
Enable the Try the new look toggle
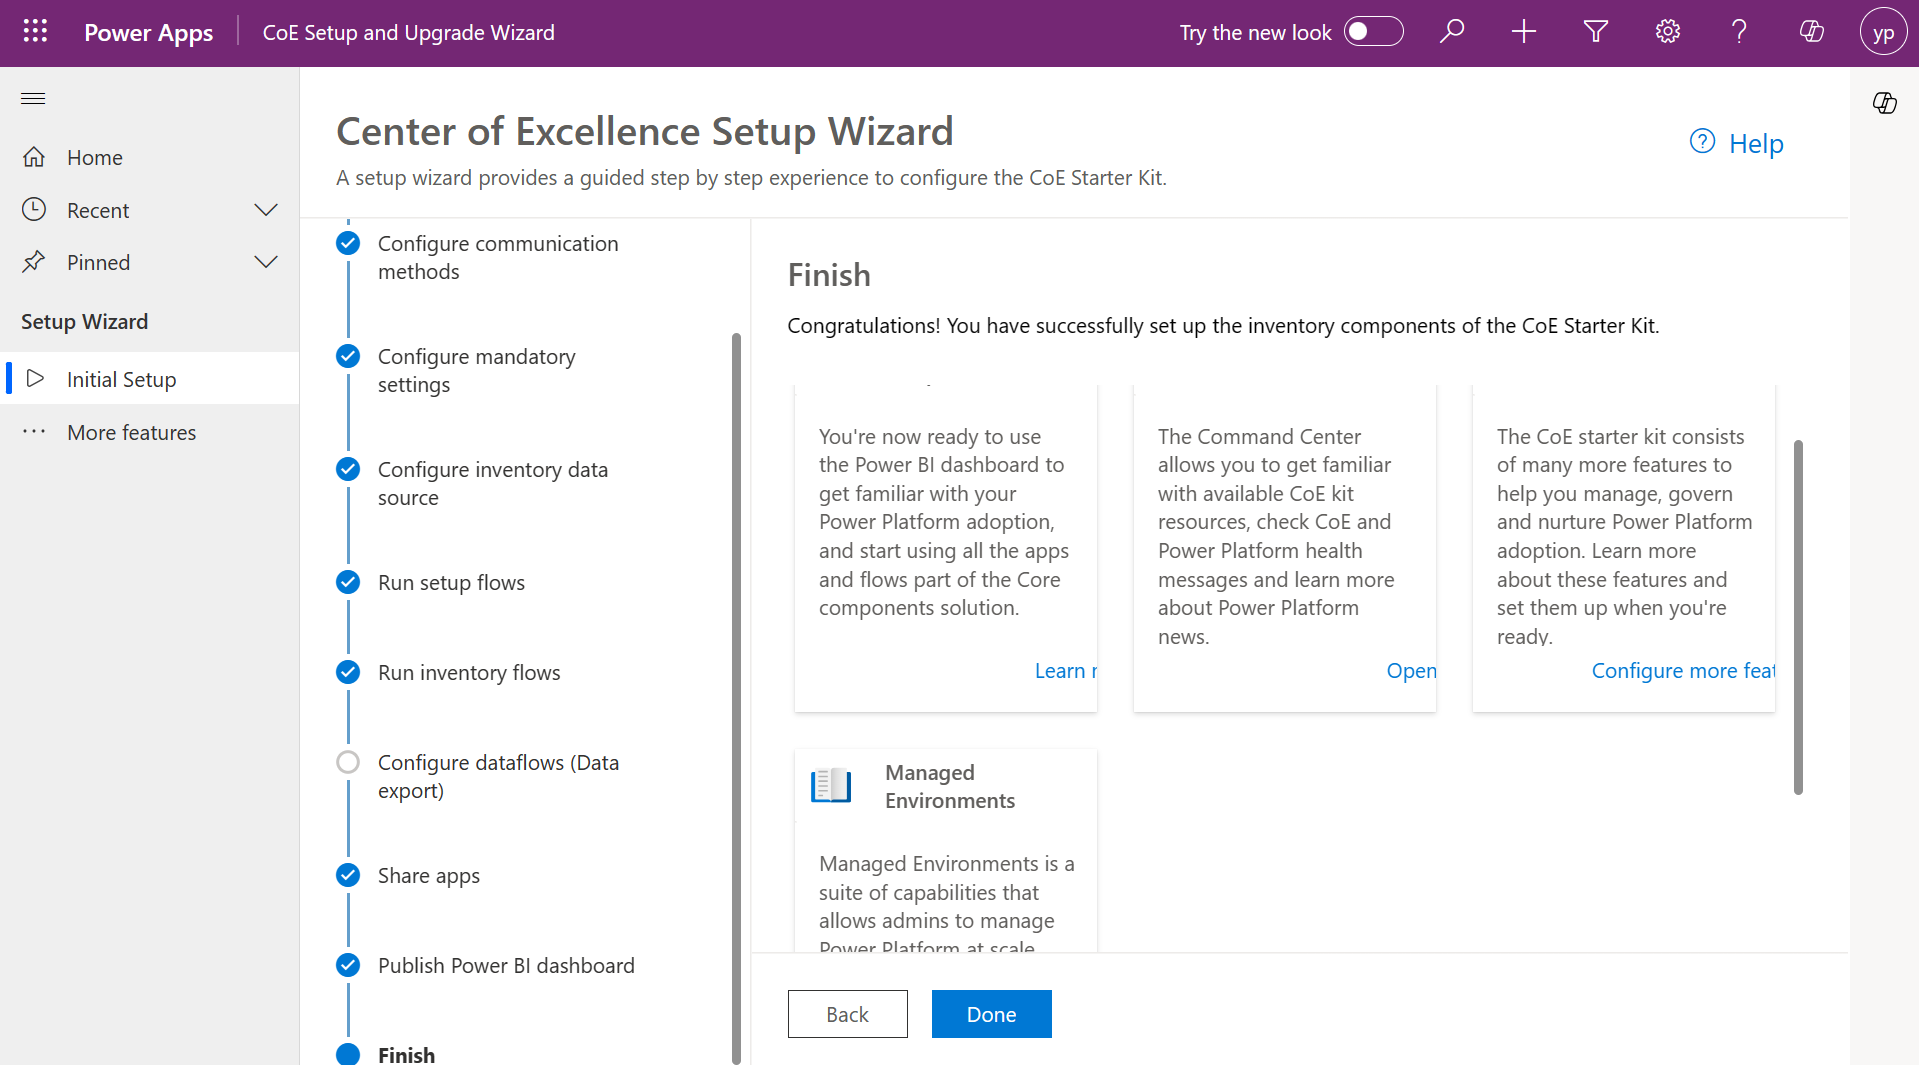pyautogui.click(x=1374, y=31)
